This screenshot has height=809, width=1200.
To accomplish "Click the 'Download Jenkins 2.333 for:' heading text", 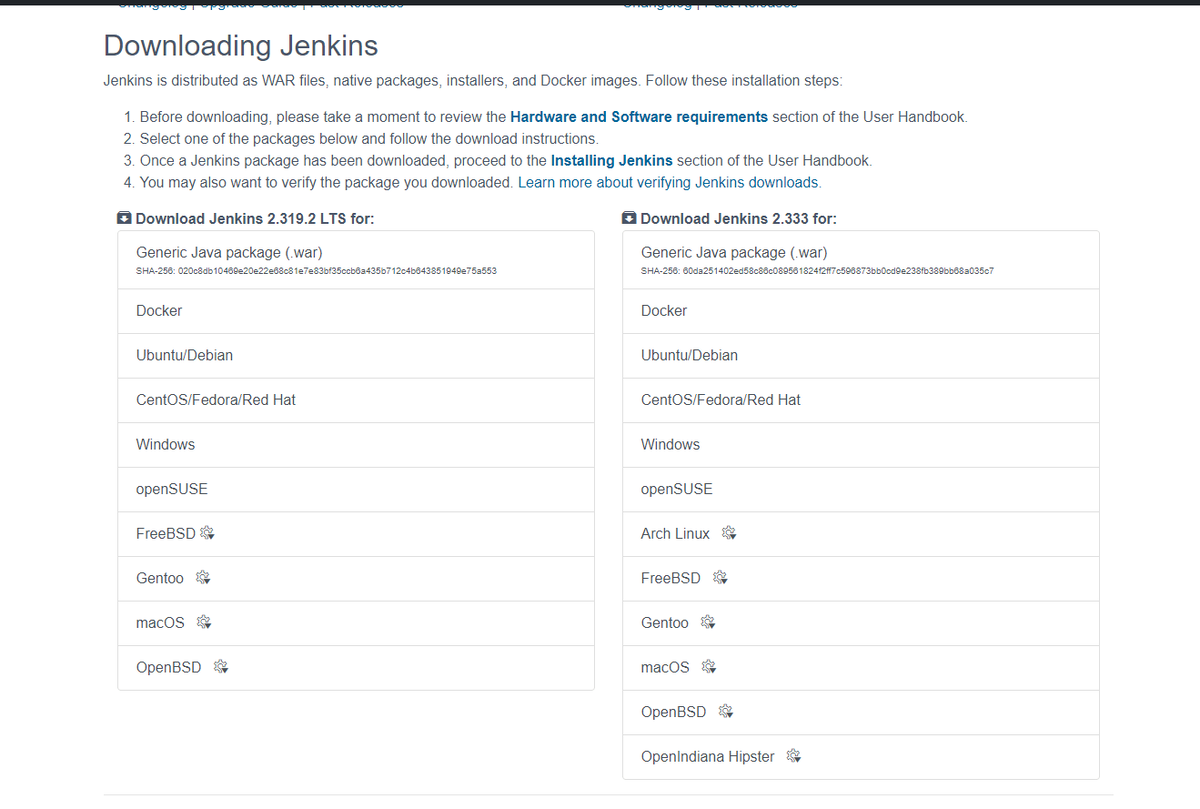I will (x=739, y=218).
